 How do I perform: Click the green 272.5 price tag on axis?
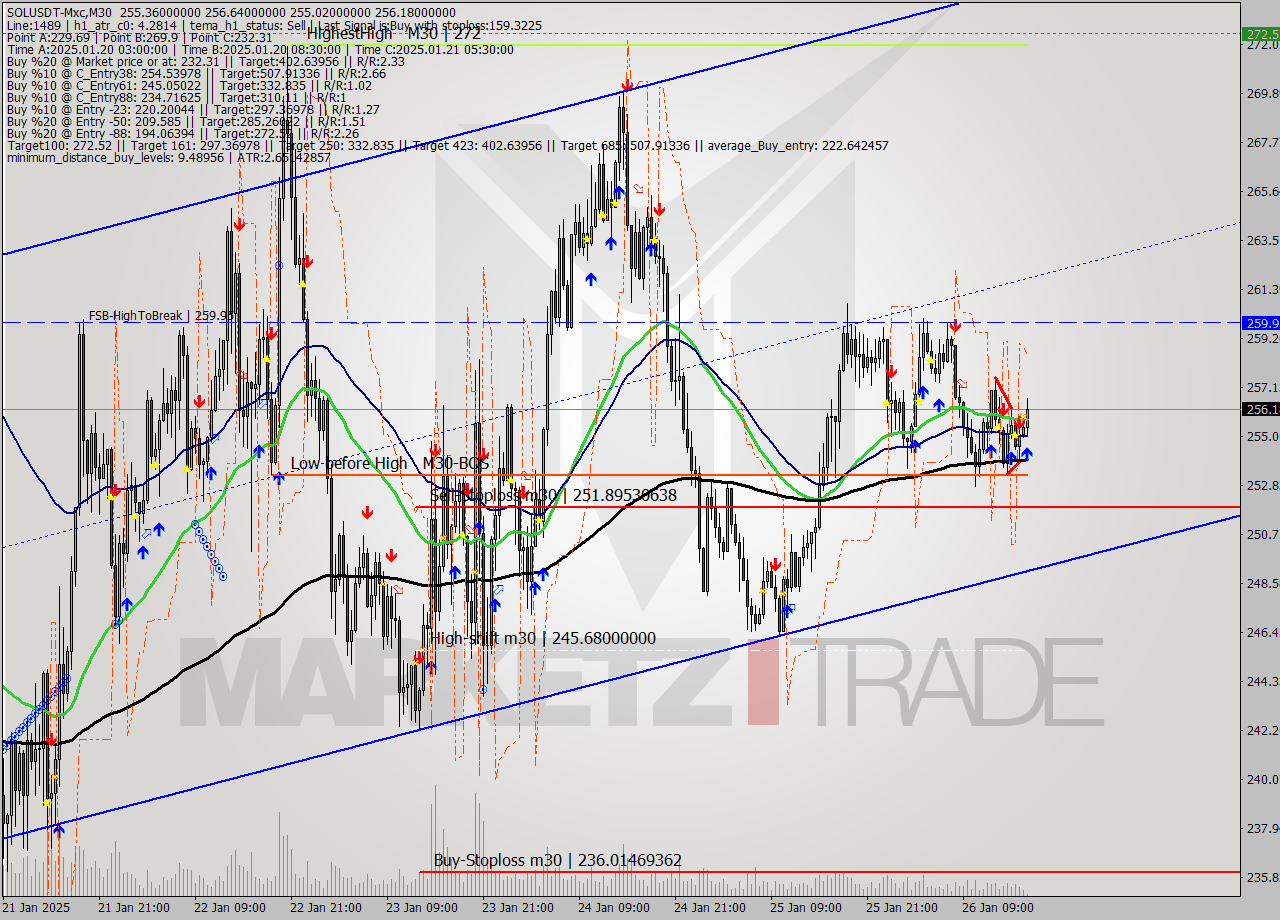click(x=1261, y=33)
